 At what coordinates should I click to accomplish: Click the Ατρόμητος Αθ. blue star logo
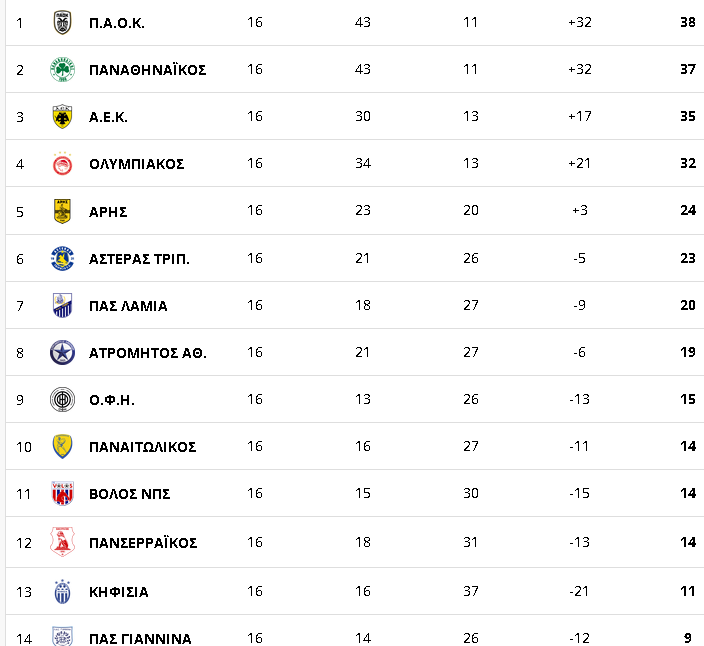point(62,352)
